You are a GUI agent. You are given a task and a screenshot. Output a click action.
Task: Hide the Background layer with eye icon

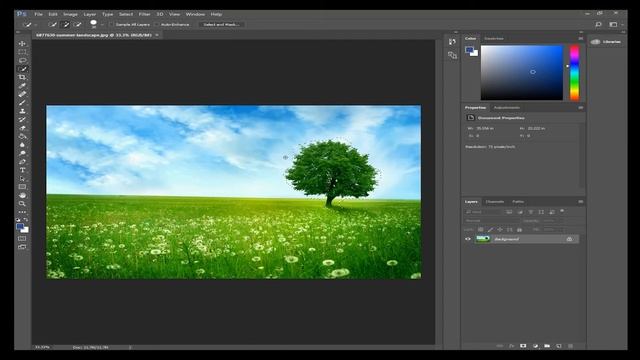(x=468, y=239)
